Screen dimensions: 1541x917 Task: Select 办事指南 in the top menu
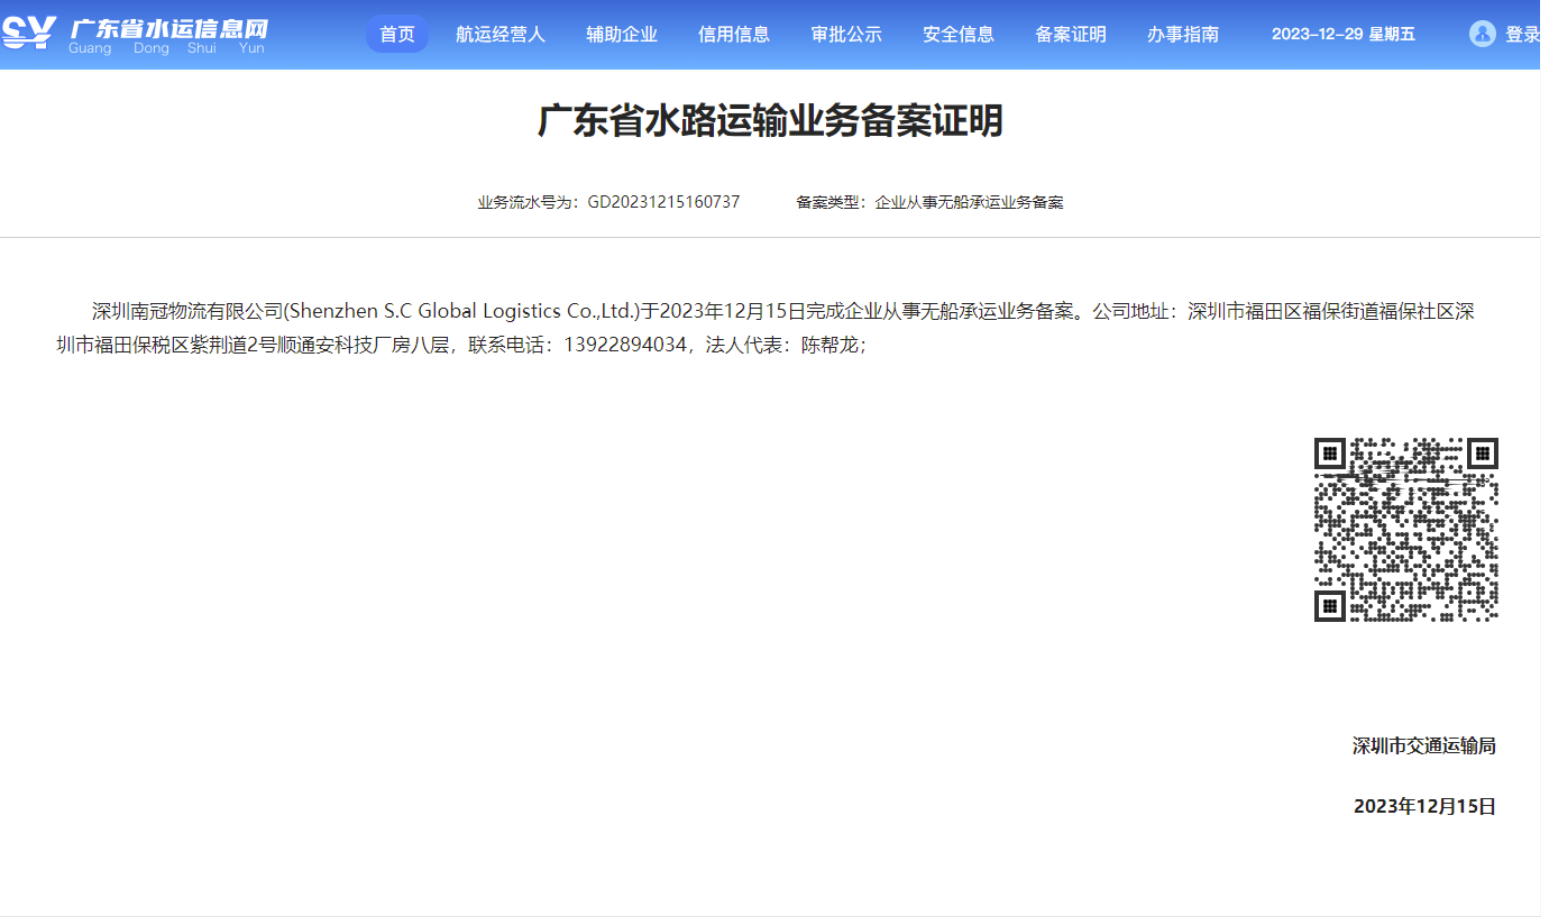[1182, 34]
